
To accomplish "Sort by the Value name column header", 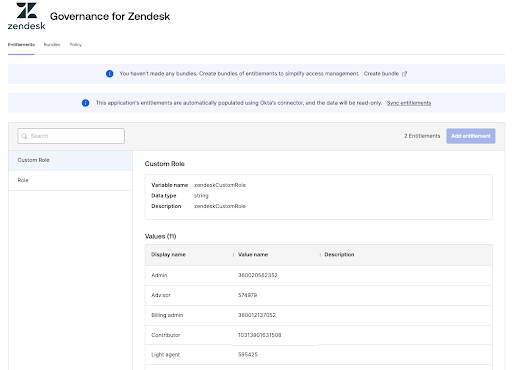I will click(x=253, y=255).
